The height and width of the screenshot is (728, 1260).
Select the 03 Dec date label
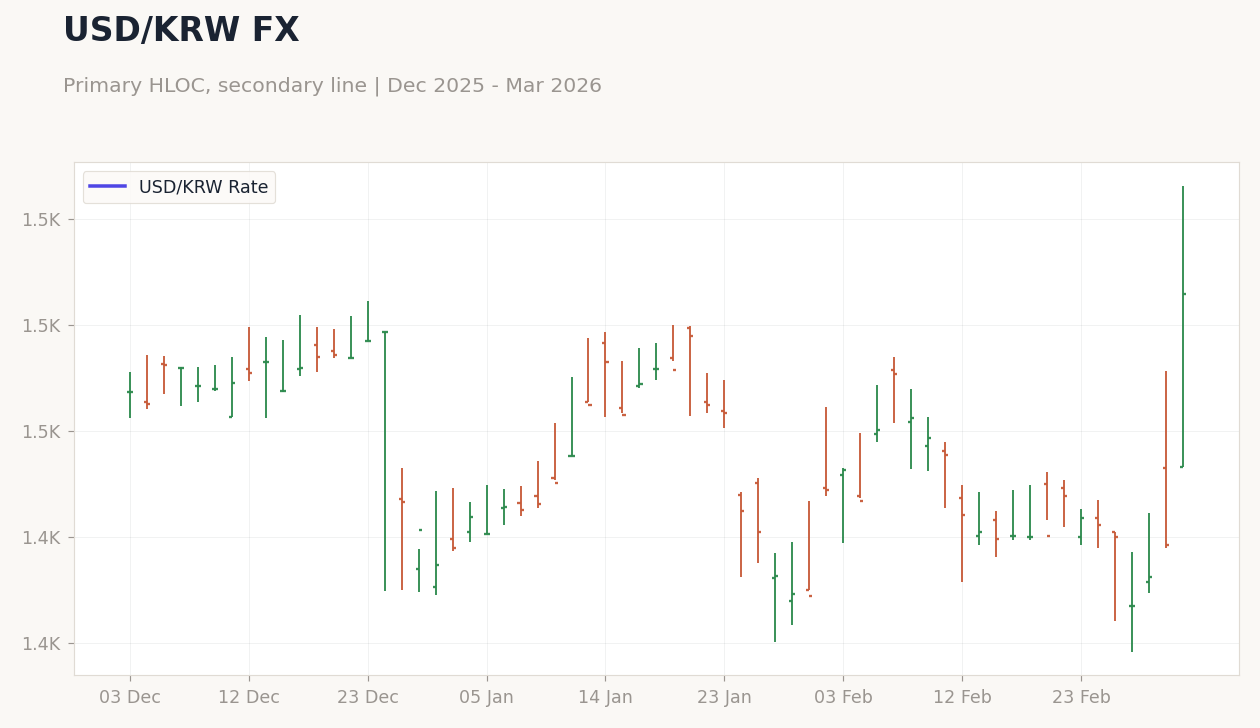coord(130,697)
